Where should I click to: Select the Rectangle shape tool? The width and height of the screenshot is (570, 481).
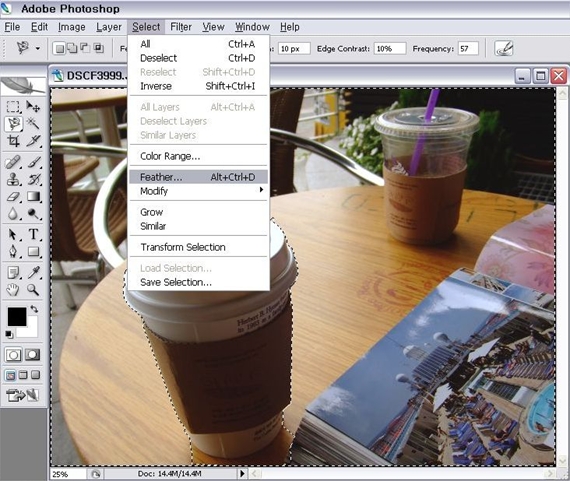point(33,252)
